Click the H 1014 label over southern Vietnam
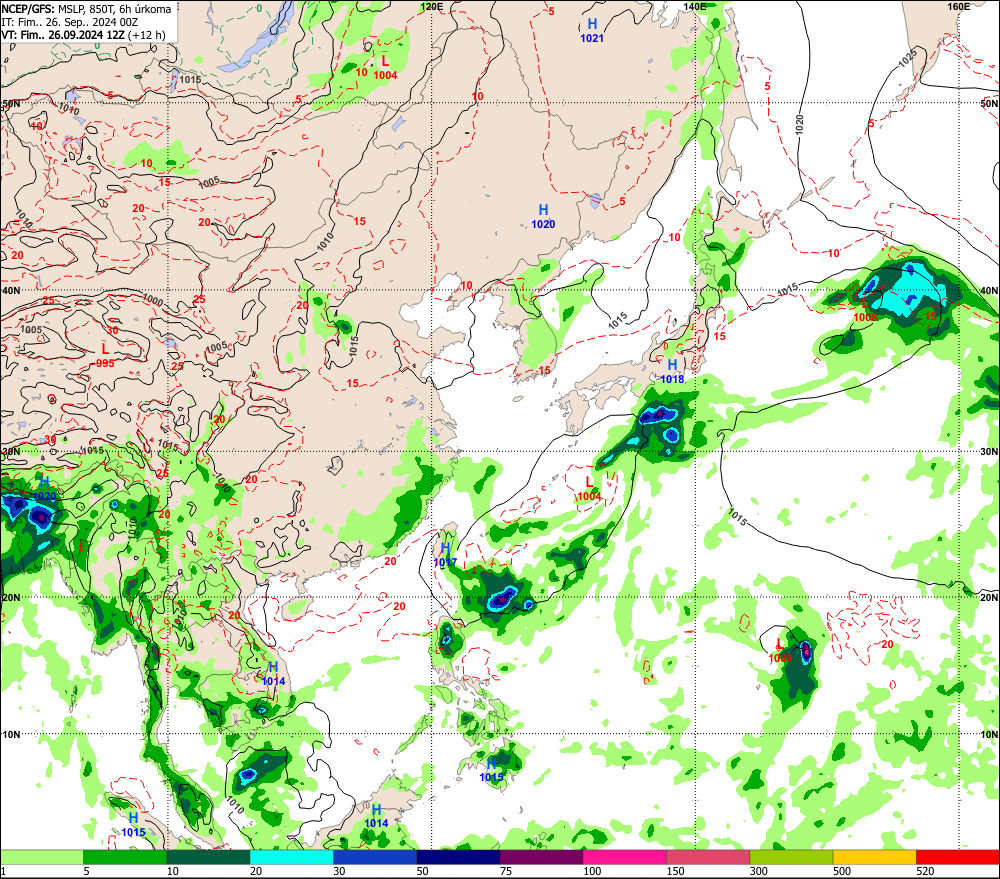1000x879 pixels. [x=273, y=674]
